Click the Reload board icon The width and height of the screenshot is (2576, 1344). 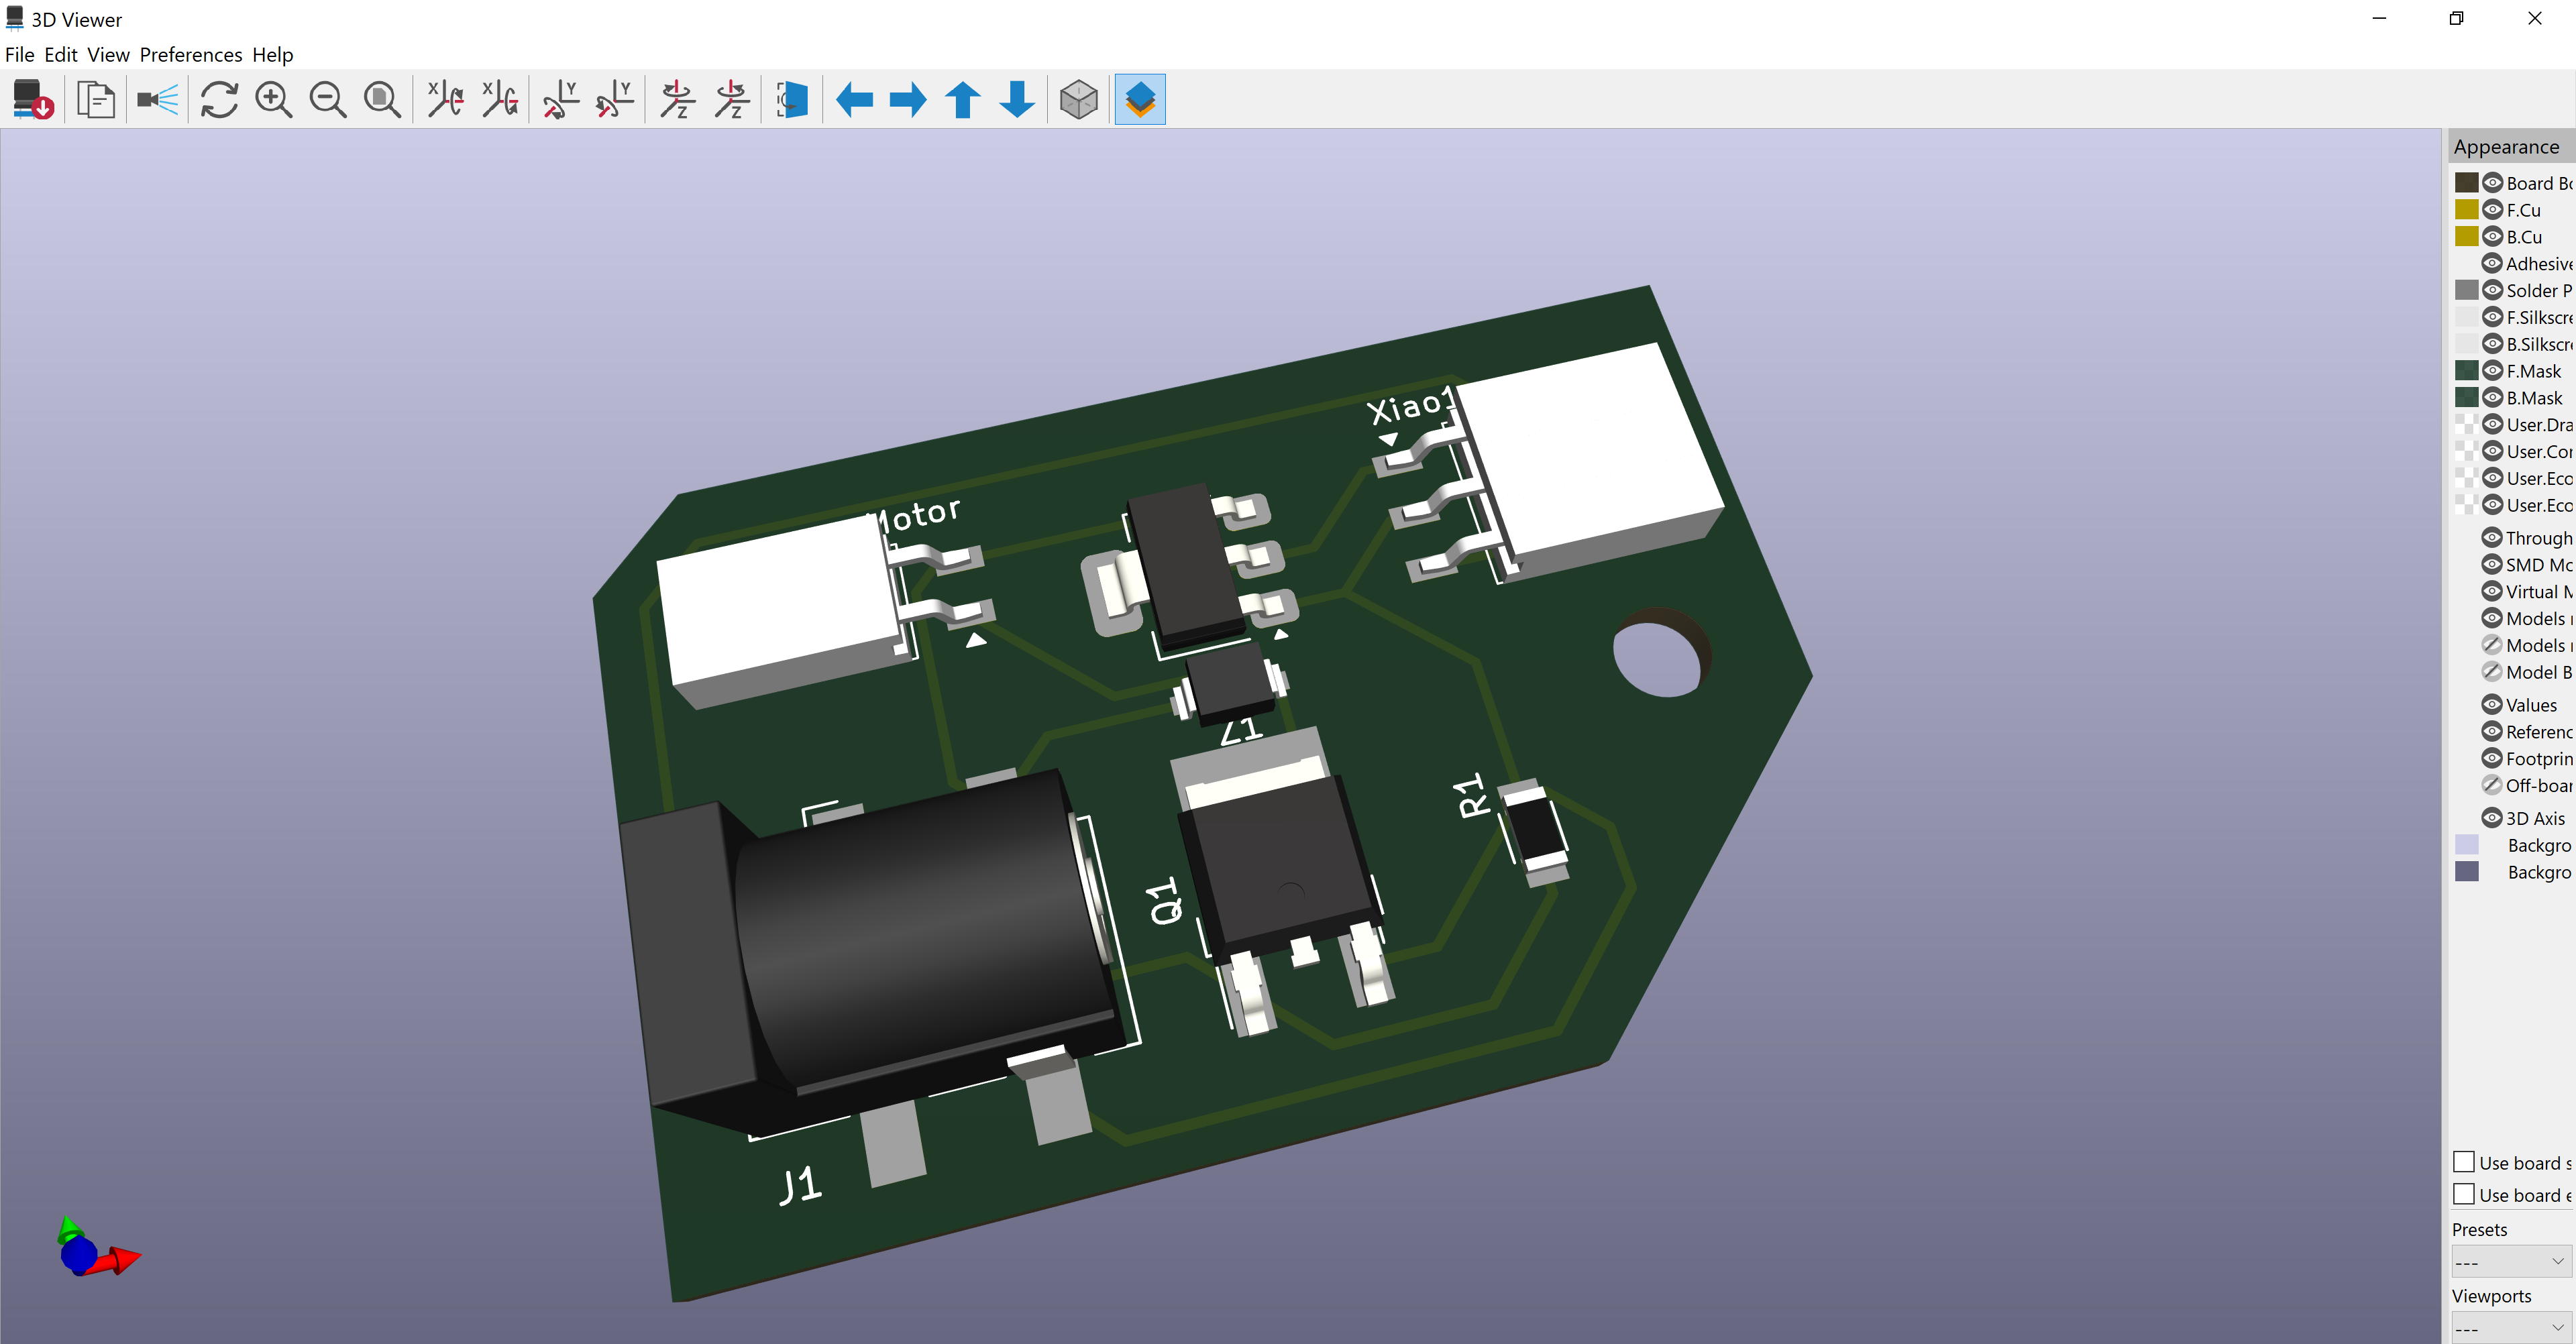pos(33,99)
